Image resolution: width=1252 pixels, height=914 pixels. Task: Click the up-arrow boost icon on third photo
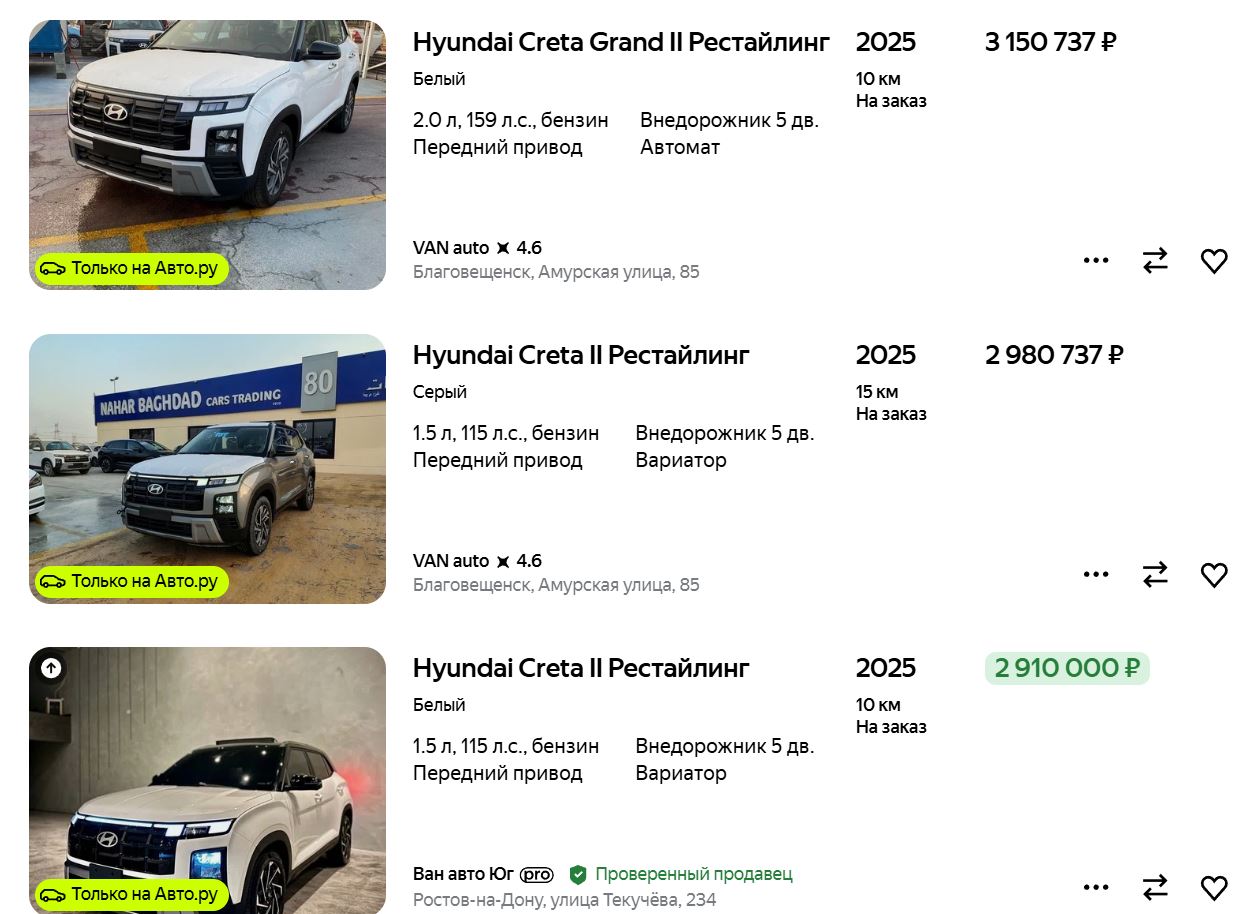click(x=51, y=668)
